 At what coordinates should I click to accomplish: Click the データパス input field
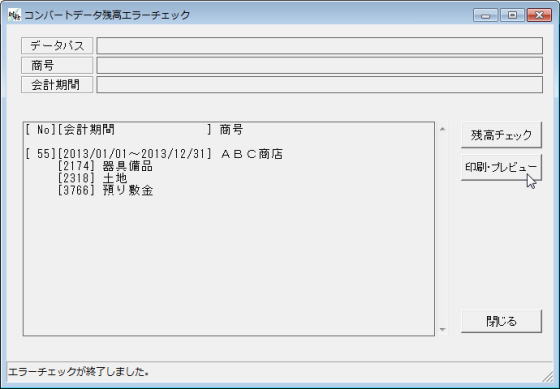(x=319, y=46)
